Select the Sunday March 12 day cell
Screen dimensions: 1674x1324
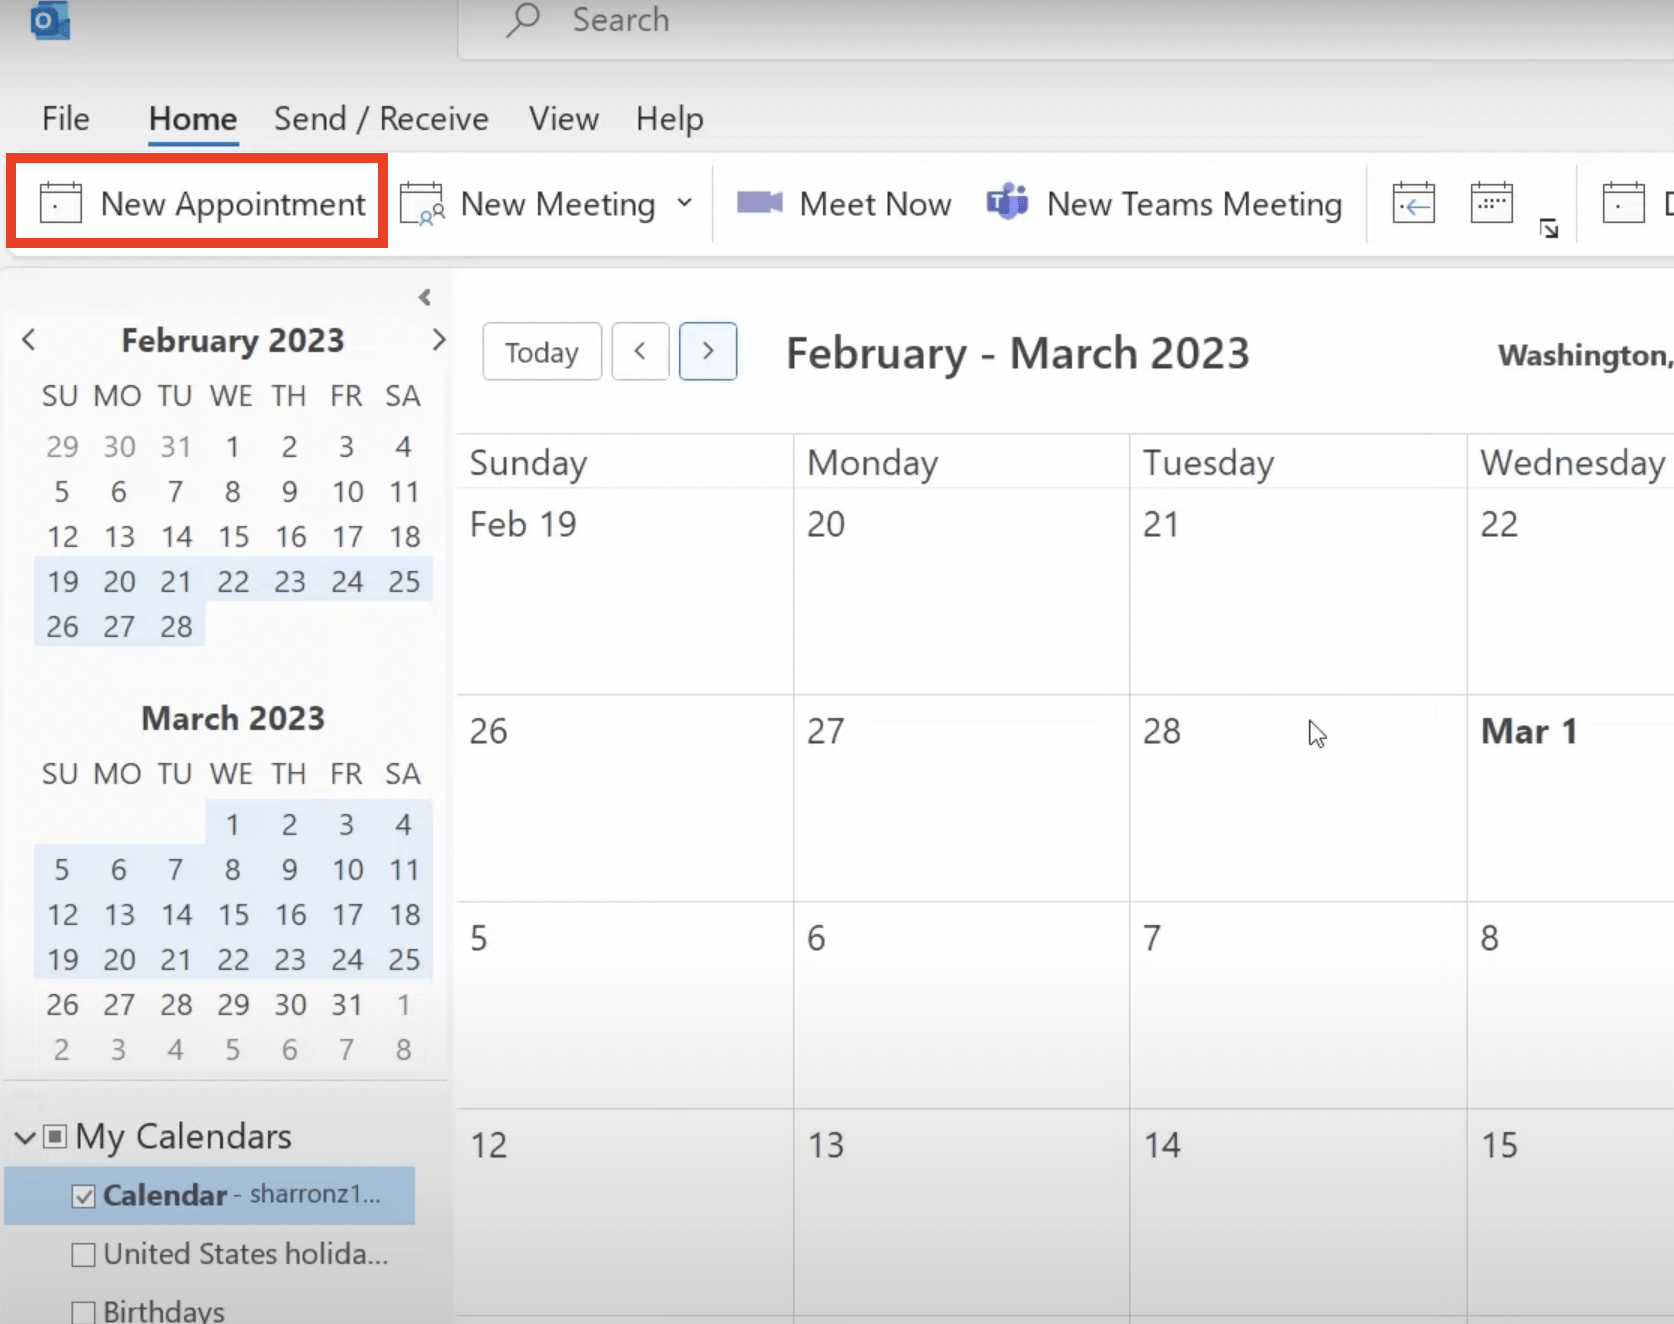pos(625,1212)
